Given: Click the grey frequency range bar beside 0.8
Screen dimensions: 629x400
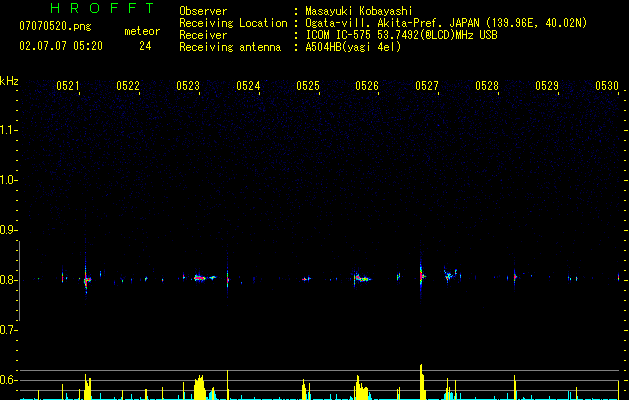Looking at the screenshot, I should [x=20, y=281].
